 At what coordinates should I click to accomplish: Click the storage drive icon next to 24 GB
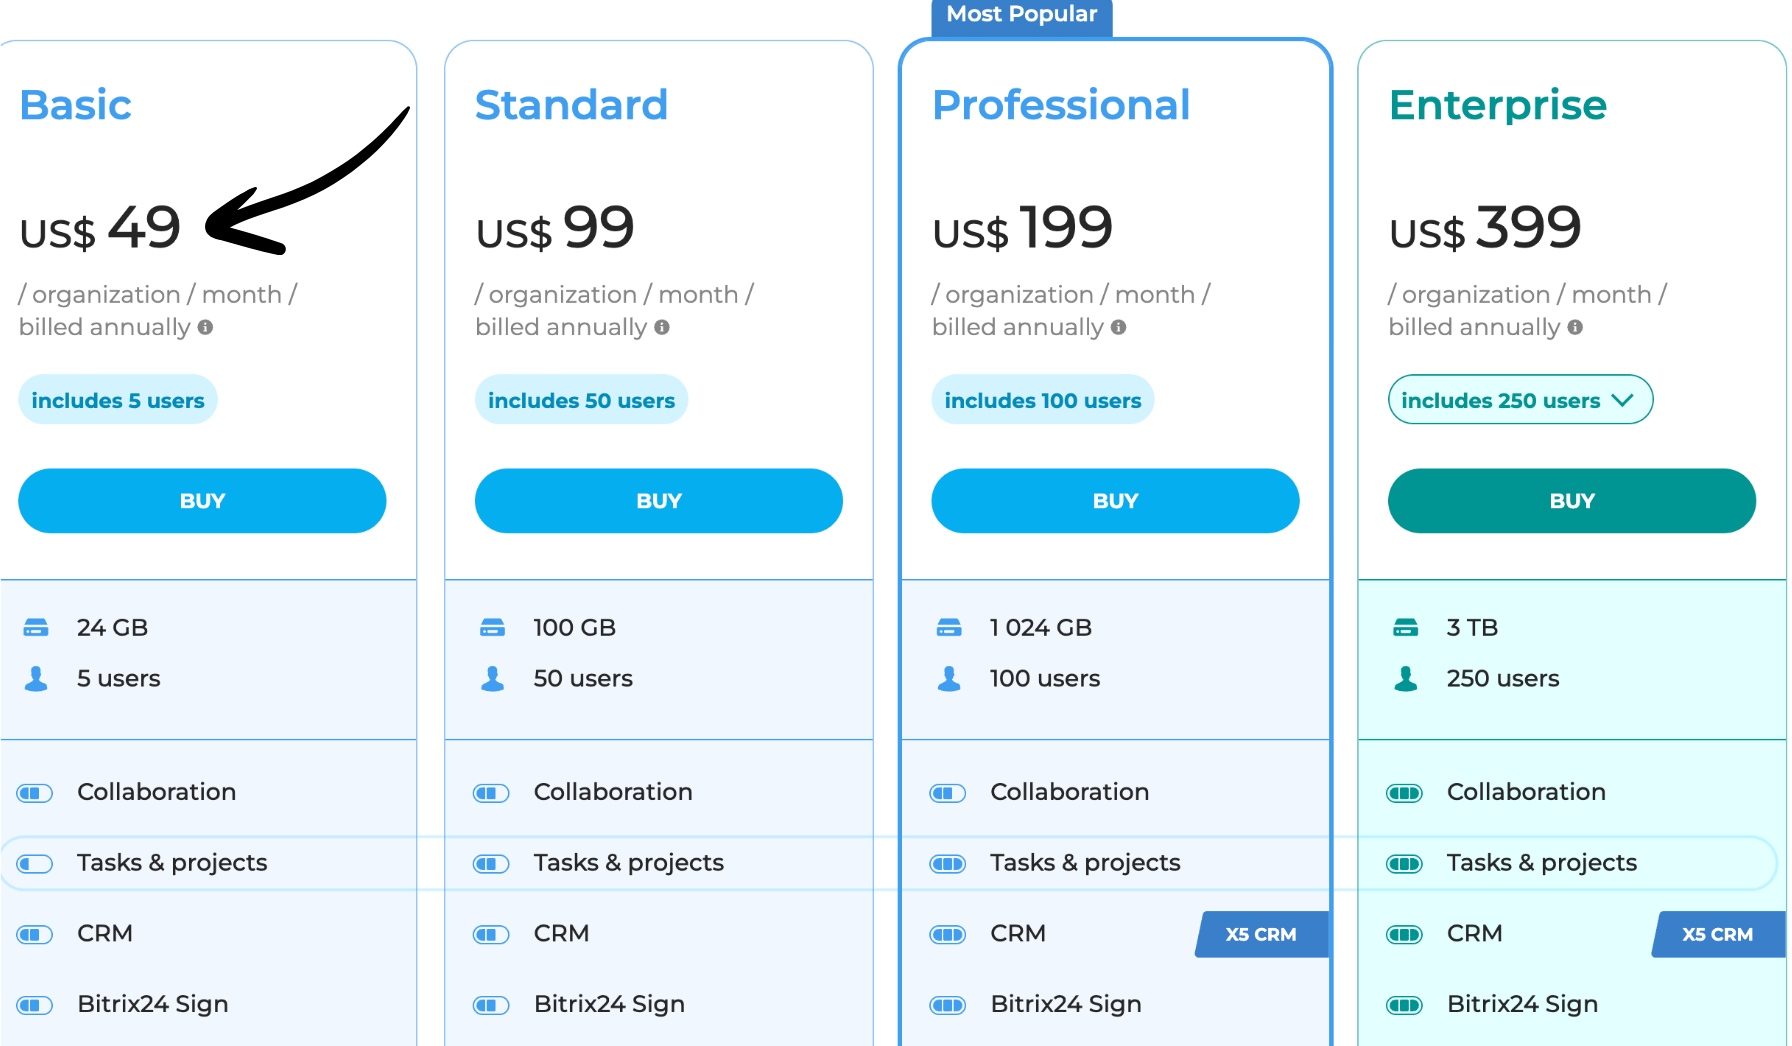pos(36,628)
